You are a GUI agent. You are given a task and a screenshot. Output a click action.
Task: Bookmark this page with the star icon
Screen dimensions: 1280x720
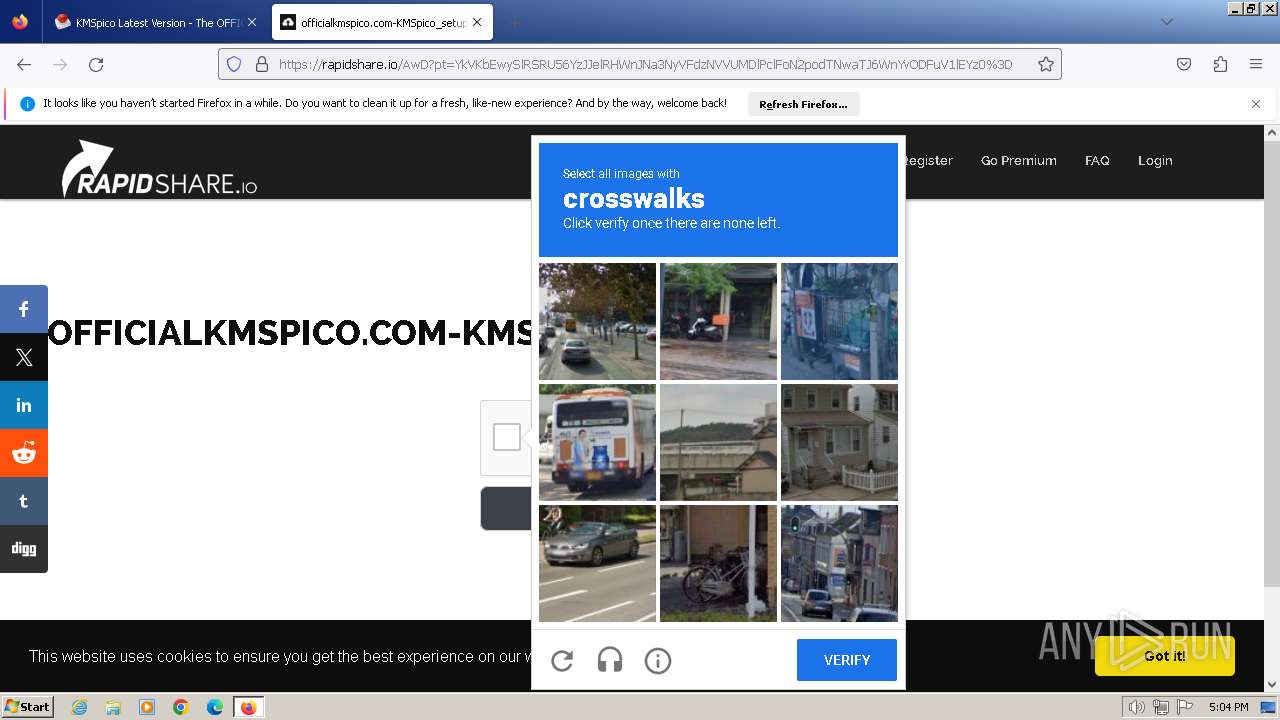click(x=1045, y=64)
